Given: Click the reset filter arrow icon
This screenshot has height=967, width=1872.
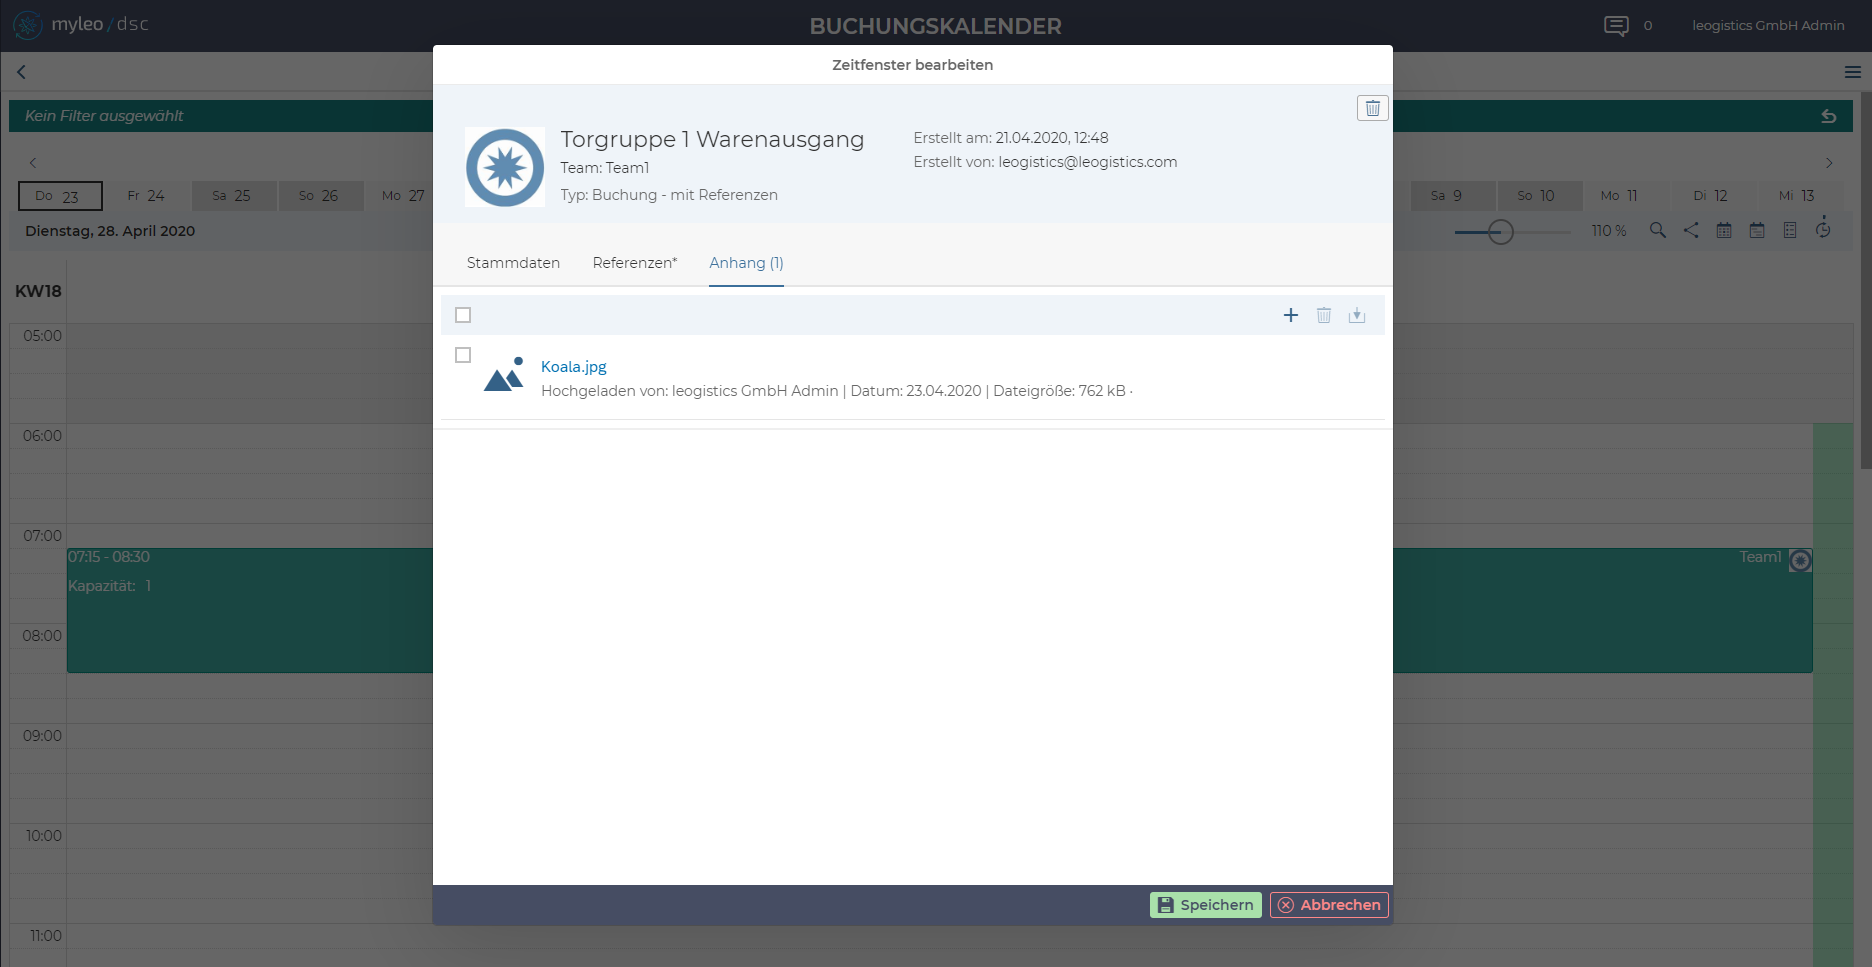Looking at the screenshot, I should pos(1828,116).
